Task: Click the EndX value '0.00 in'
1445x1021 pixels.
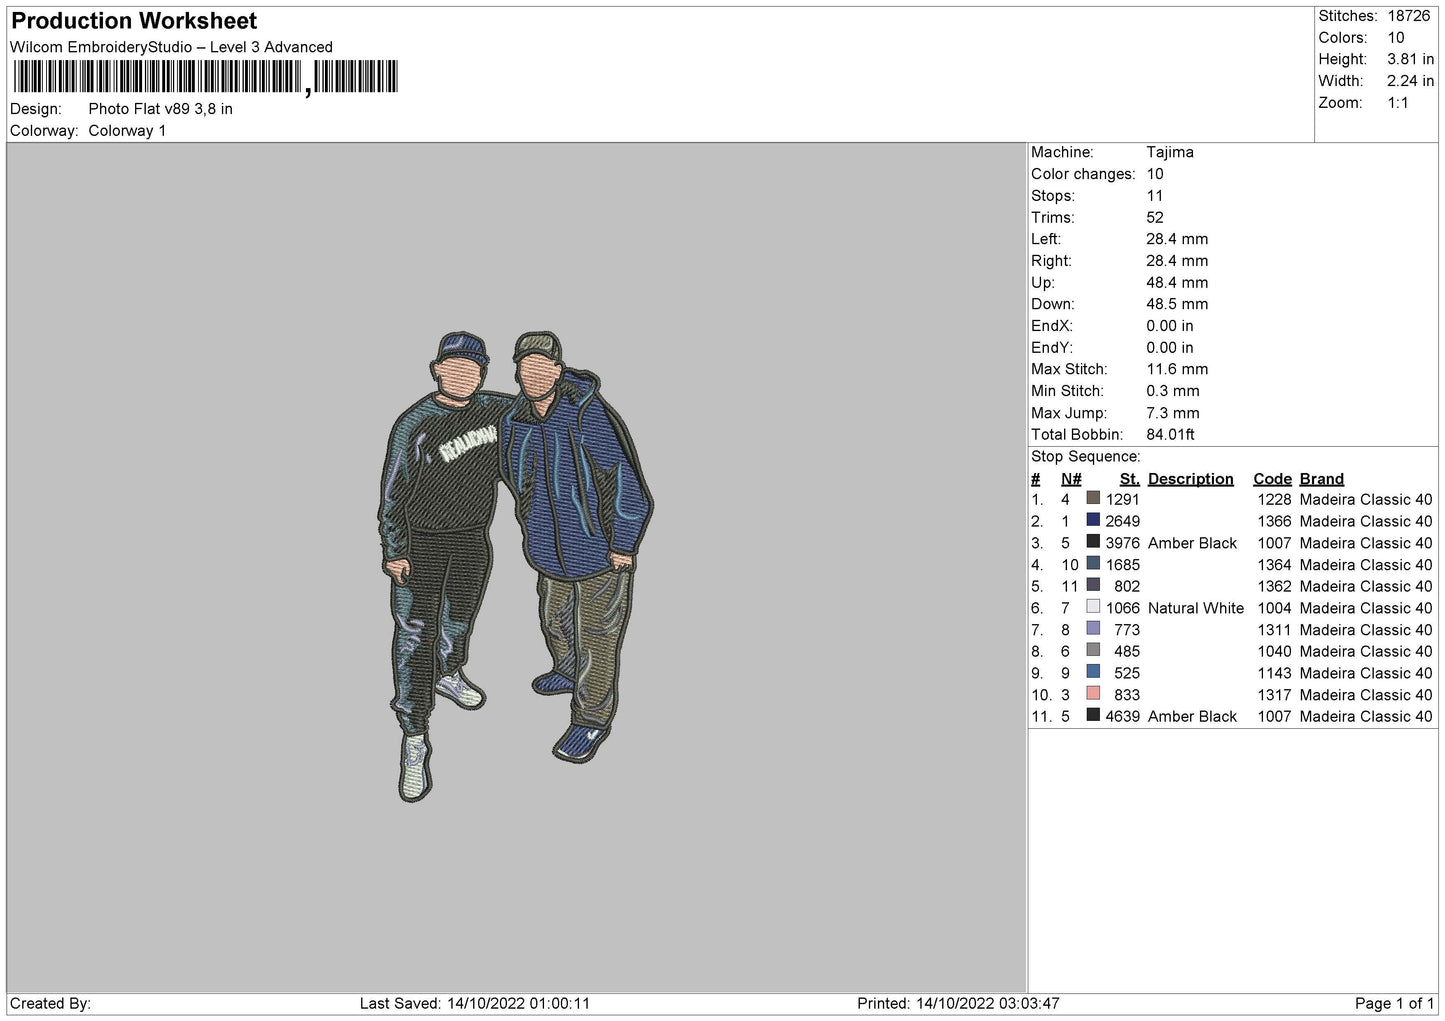Action: pos(1170,326)
